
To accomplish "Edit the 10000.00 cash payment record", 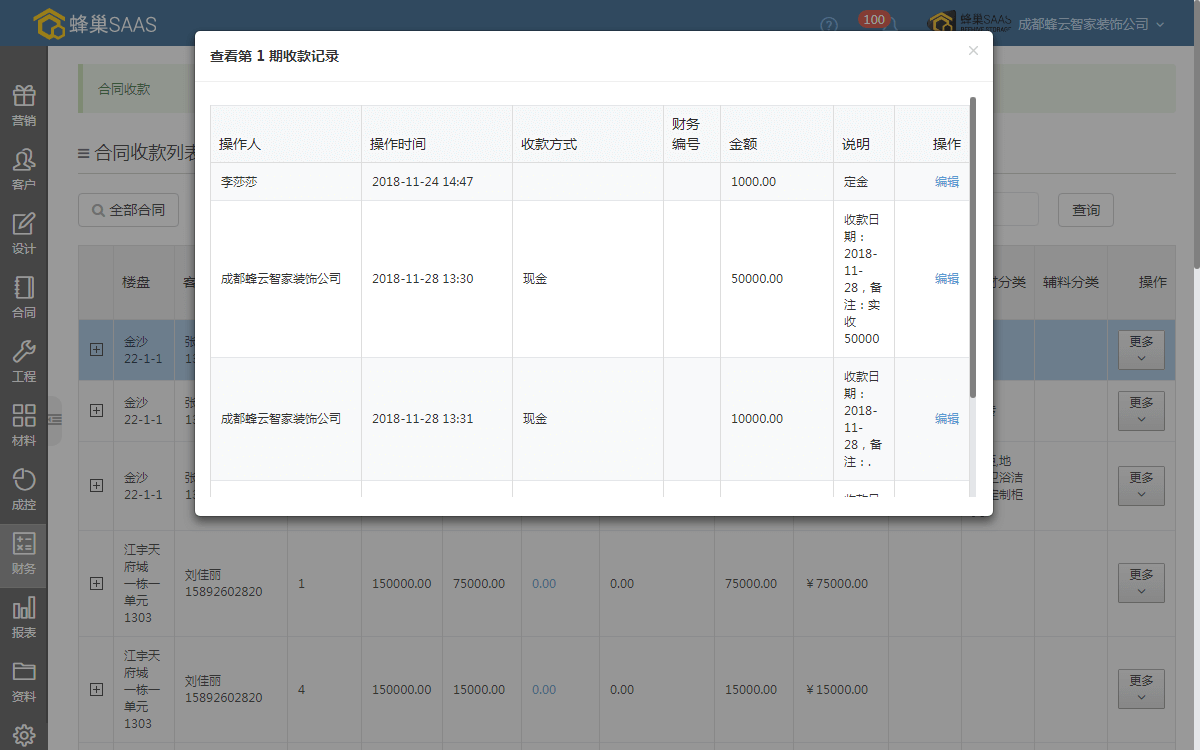I will 946,419.
